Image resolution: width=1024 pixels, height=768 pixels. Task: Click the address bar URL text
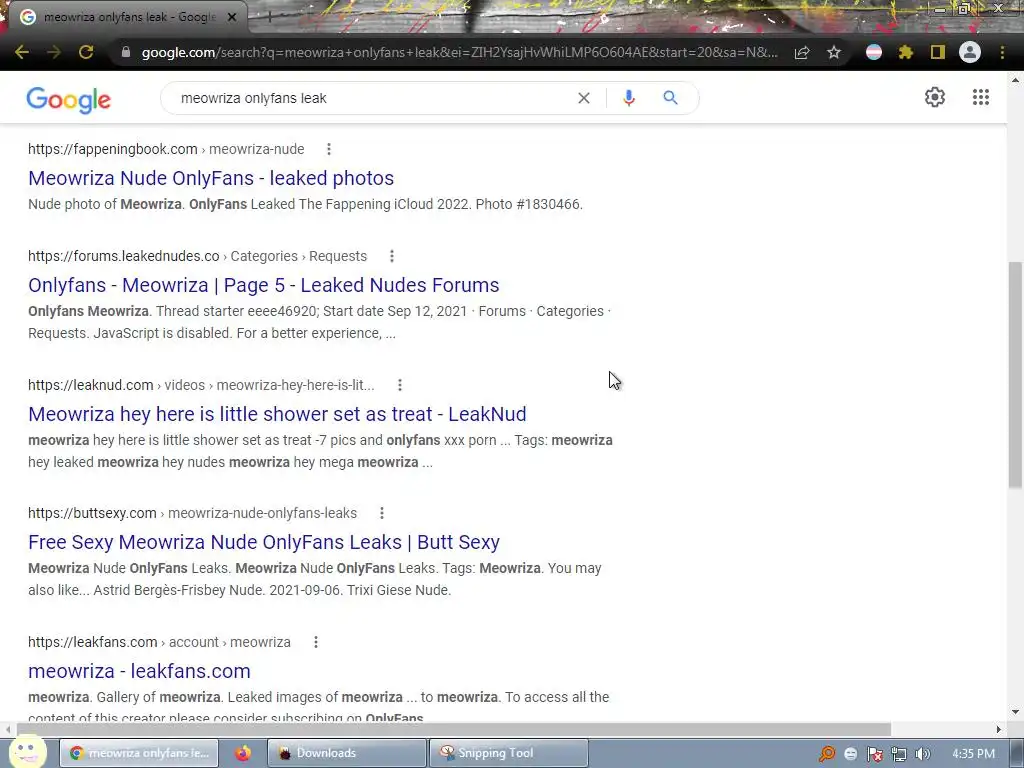pos(460,52)
